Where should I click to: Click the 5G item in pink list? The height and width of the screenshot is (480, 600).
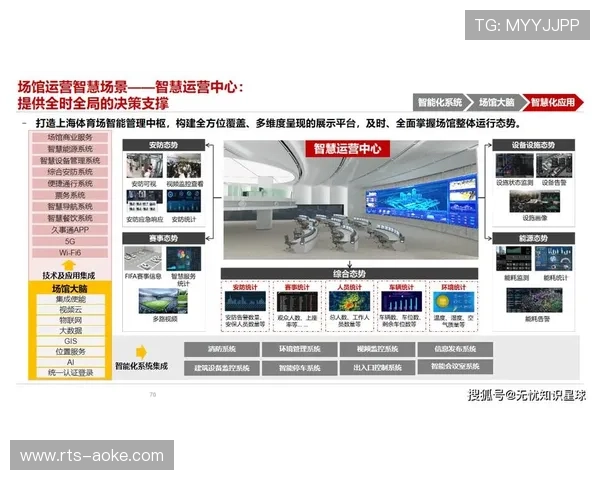pos(70,242)
